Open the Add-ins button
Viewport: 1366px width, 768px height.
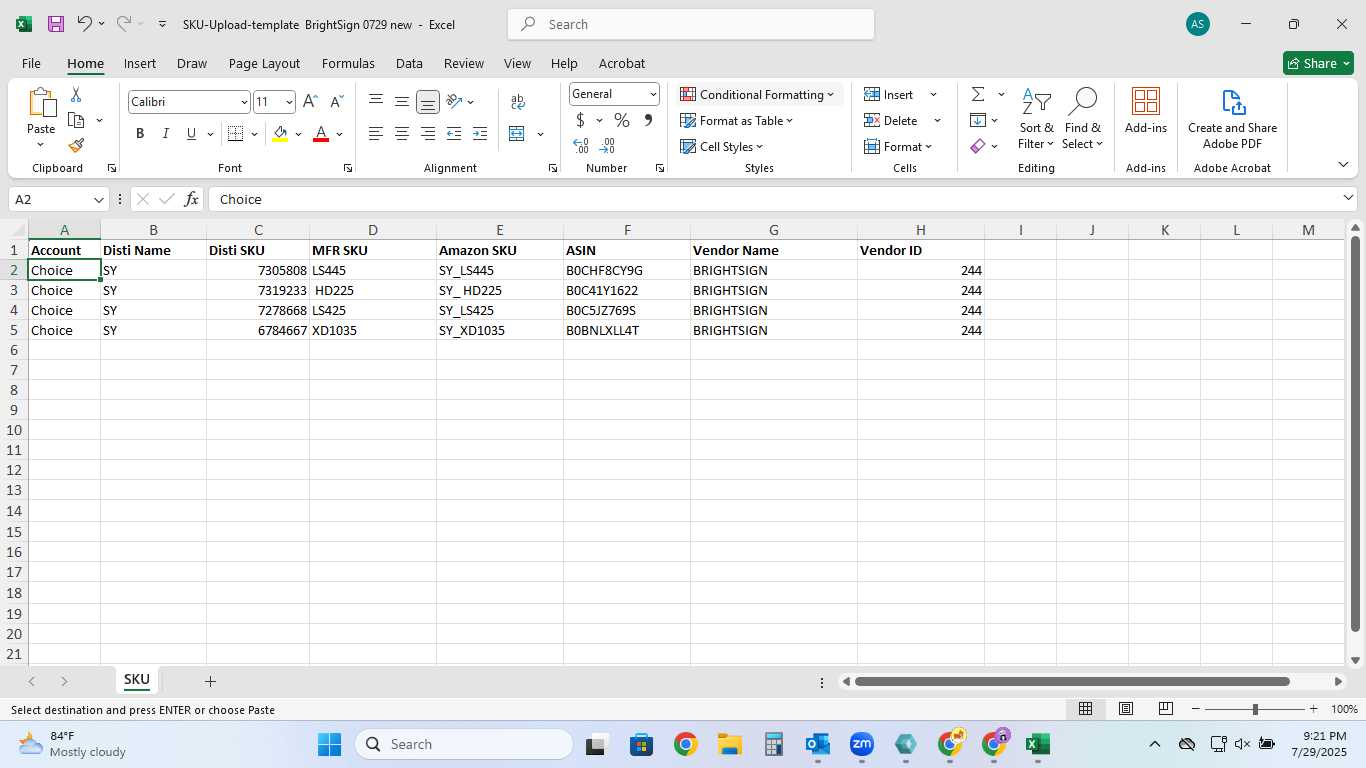[x=1146, y=111]
